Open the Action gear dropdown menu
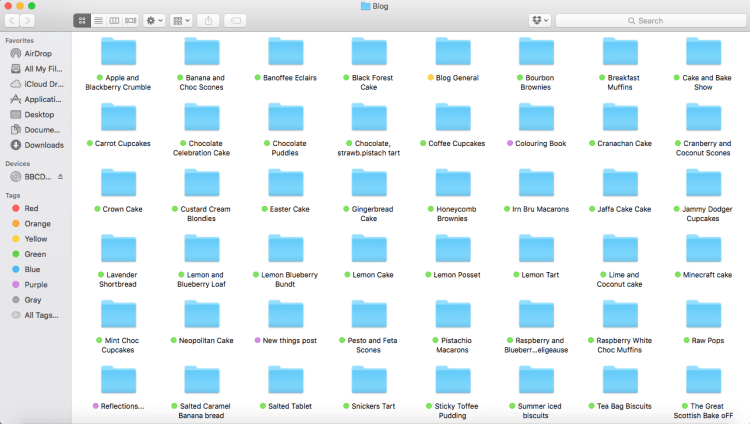Viewport: 750px width, 424px height. (x=155, y=20)
